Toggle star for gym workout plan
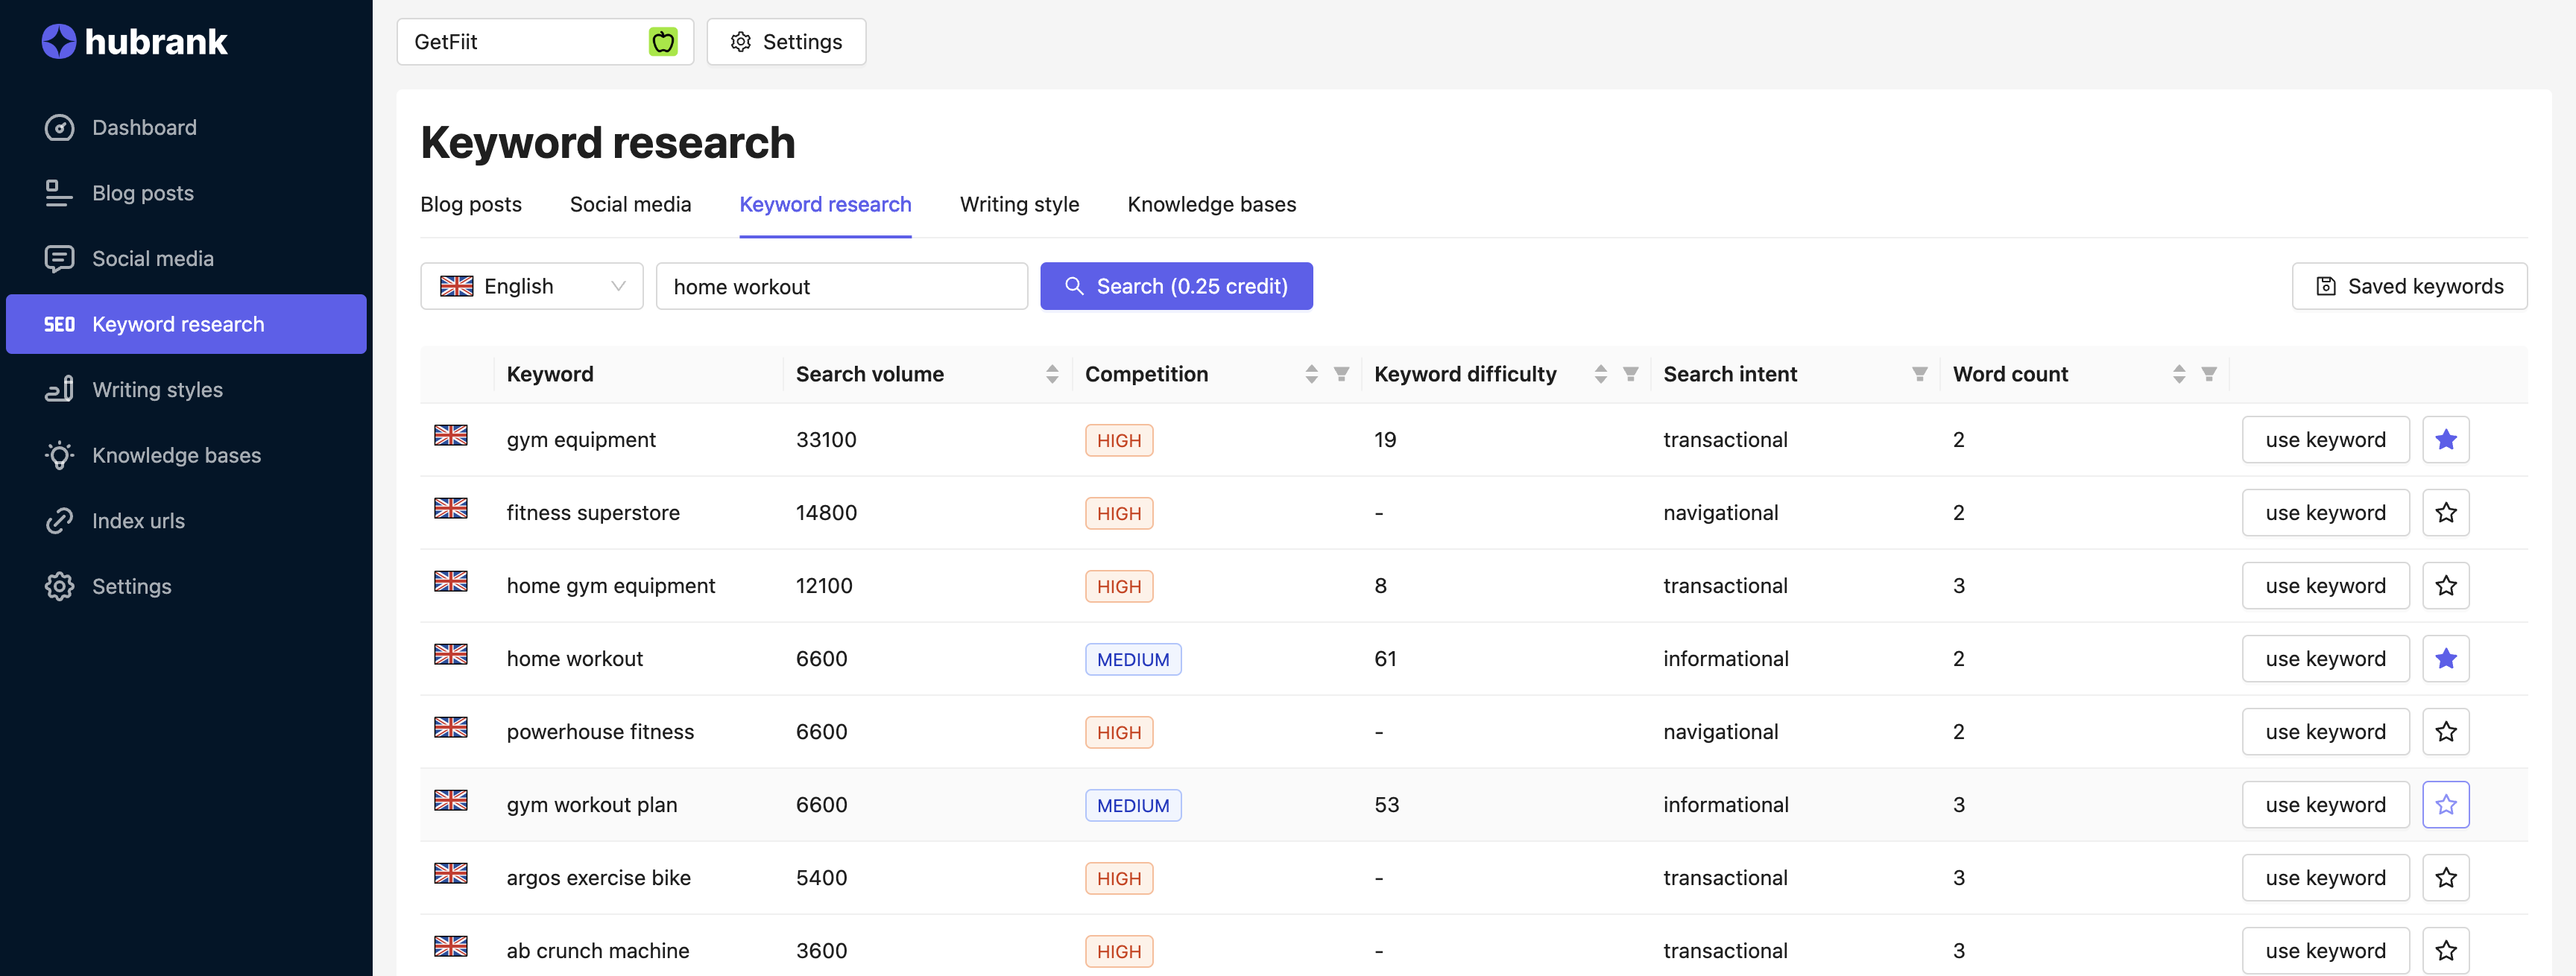Screen dimensions: 2576x976 coord(2445,805)
